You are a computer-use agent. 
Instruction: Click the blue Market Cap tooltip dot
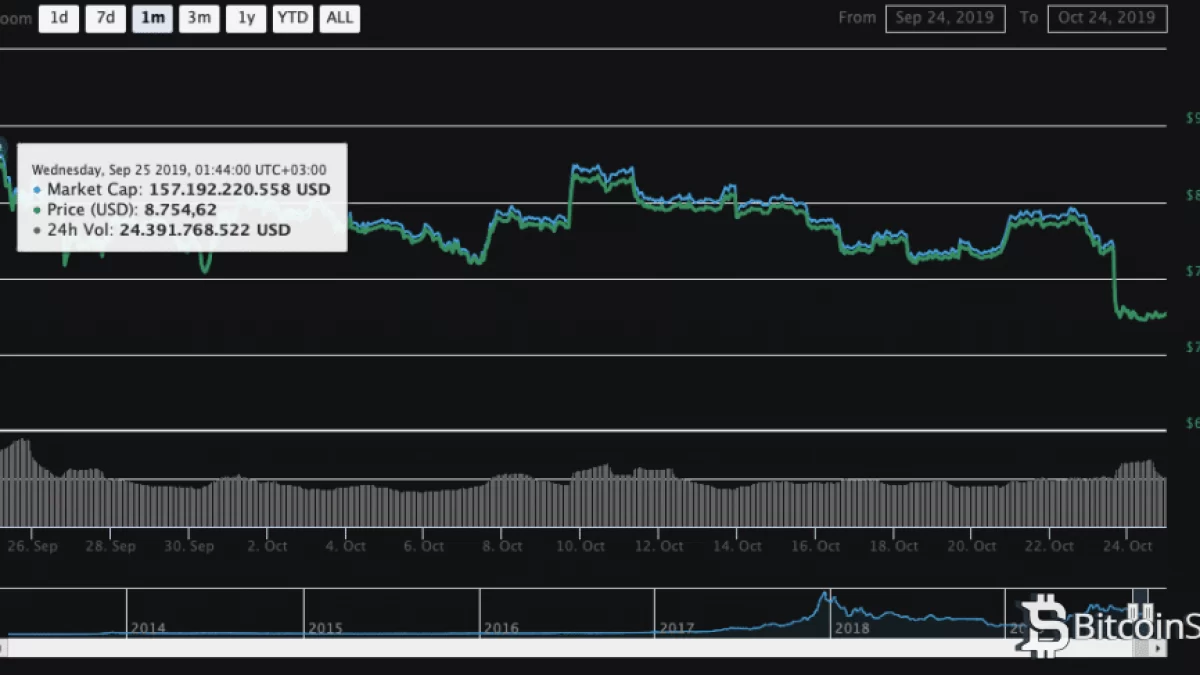[x=38, y=189]
